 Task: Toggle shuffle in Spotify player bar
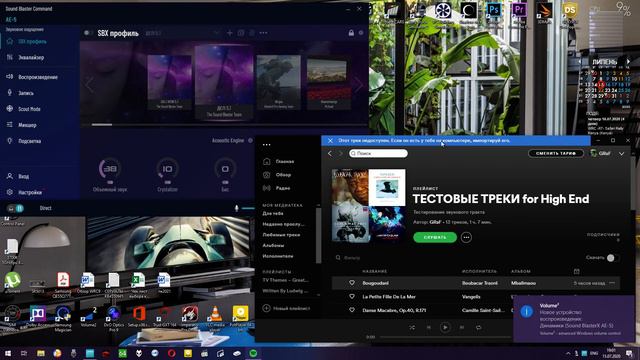pyautogui.click(x=412, y=327)
